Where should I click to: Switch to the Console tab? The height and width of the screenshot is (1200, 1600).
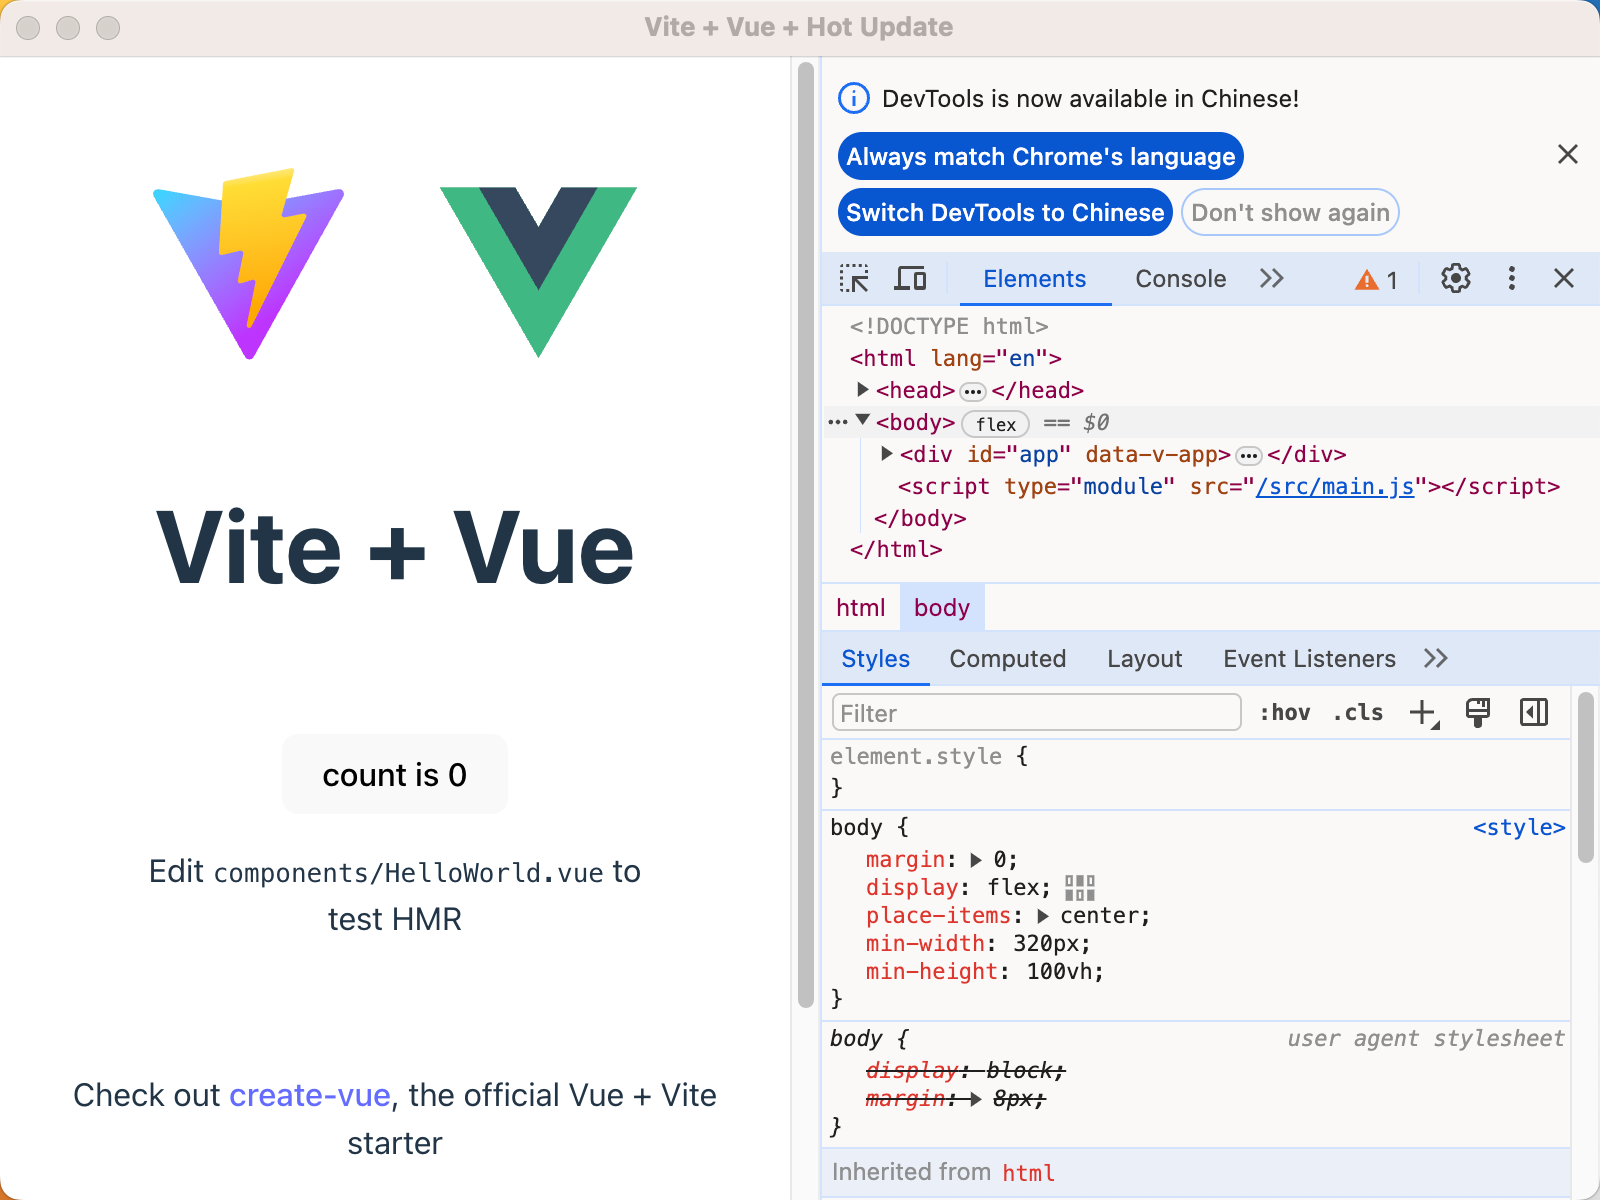pyautogui.click(x=1180, y=279)
